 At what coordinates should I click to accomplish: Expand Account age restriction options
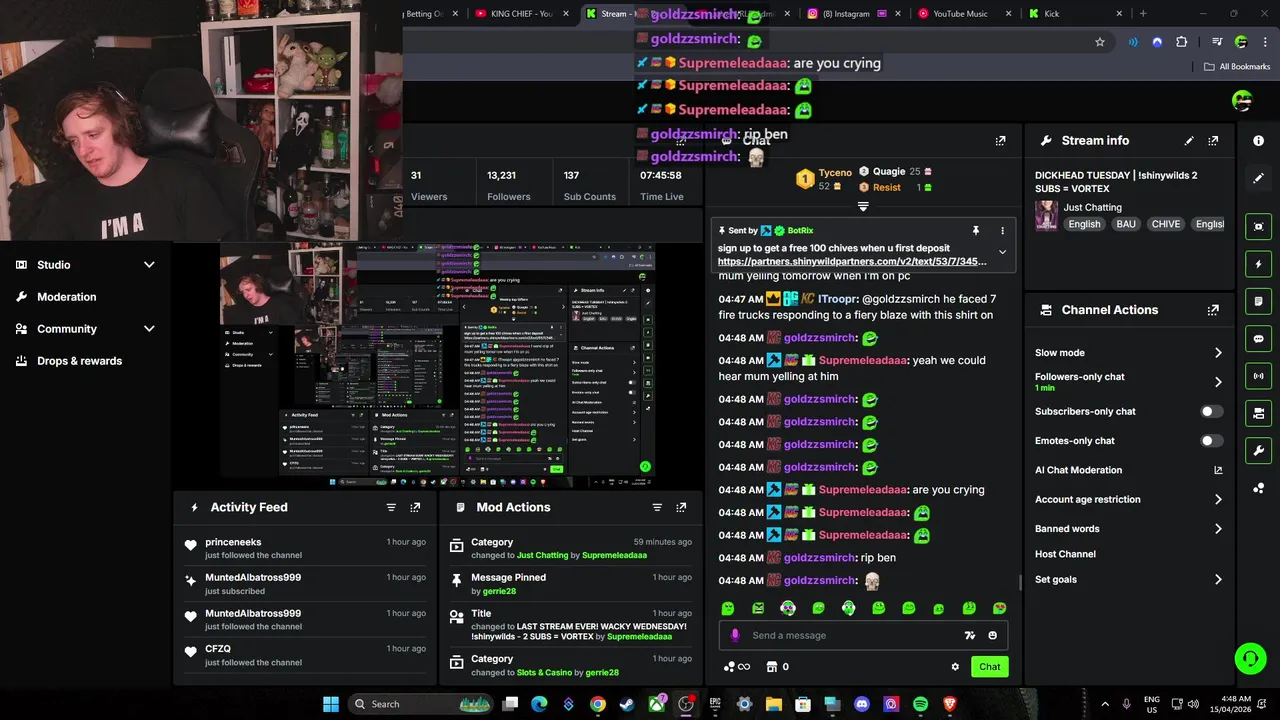pyautogui.click(x=1218, y=499)
